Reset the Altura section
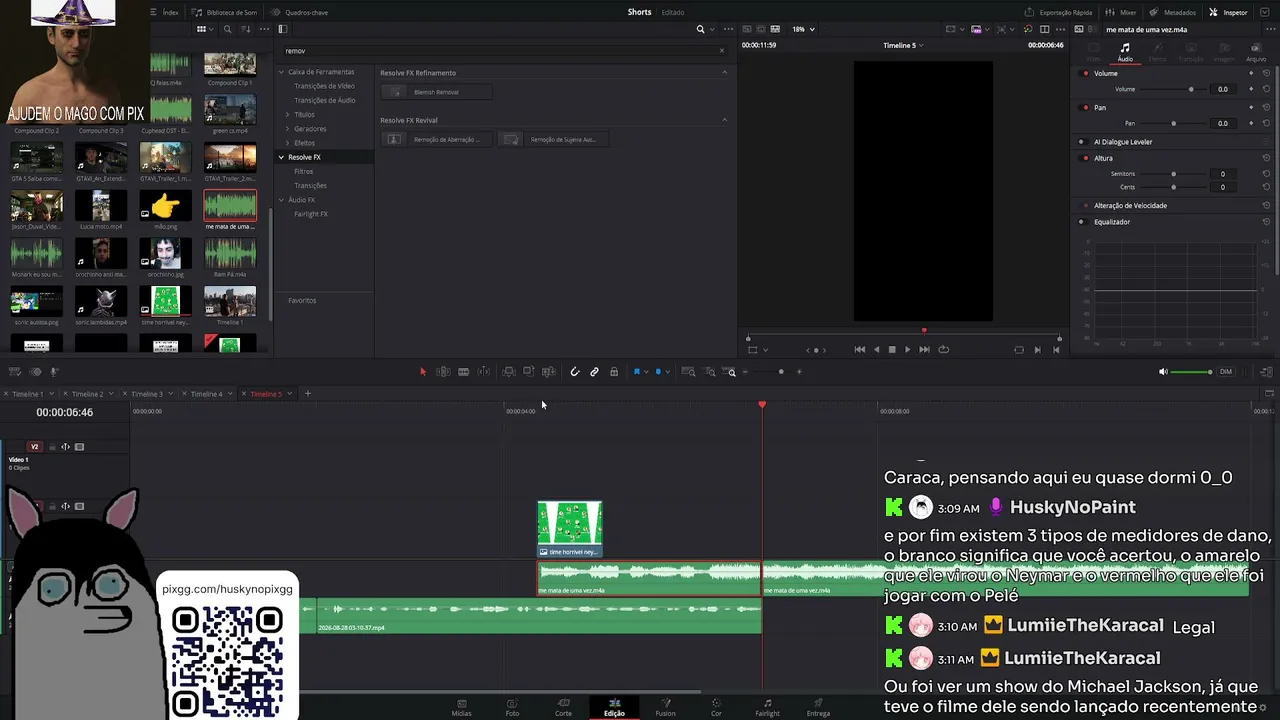Viewport: 1280px width, 720px height. (1266, 158)
